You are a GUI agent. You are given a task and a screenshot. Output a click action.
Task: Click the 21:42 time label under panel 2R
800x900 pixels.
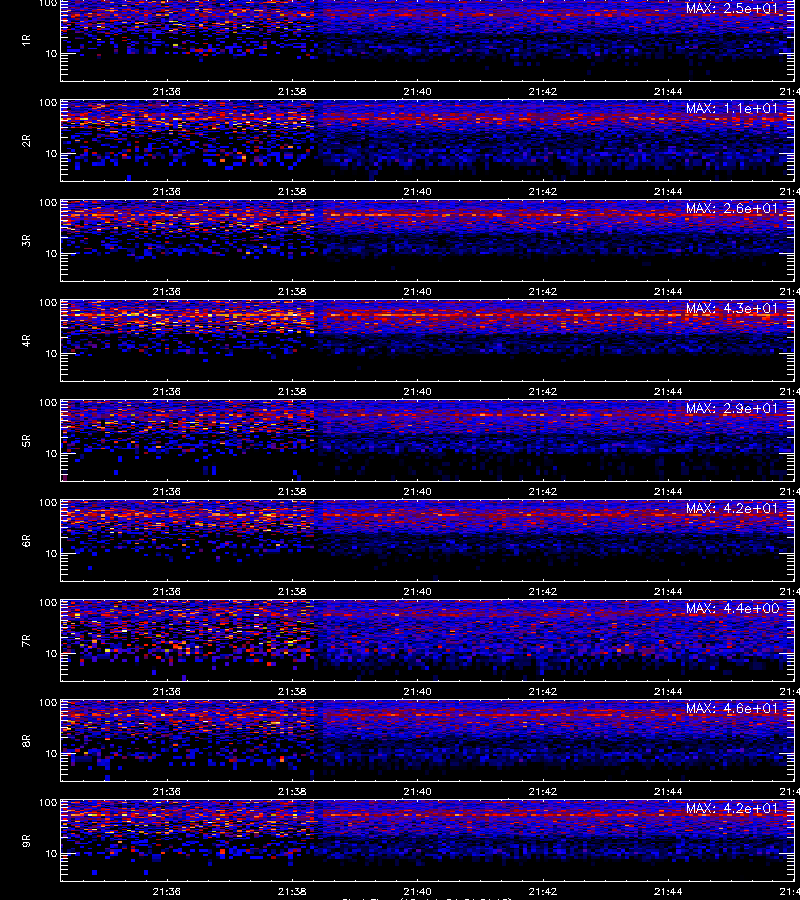click(x=542, y=192)
